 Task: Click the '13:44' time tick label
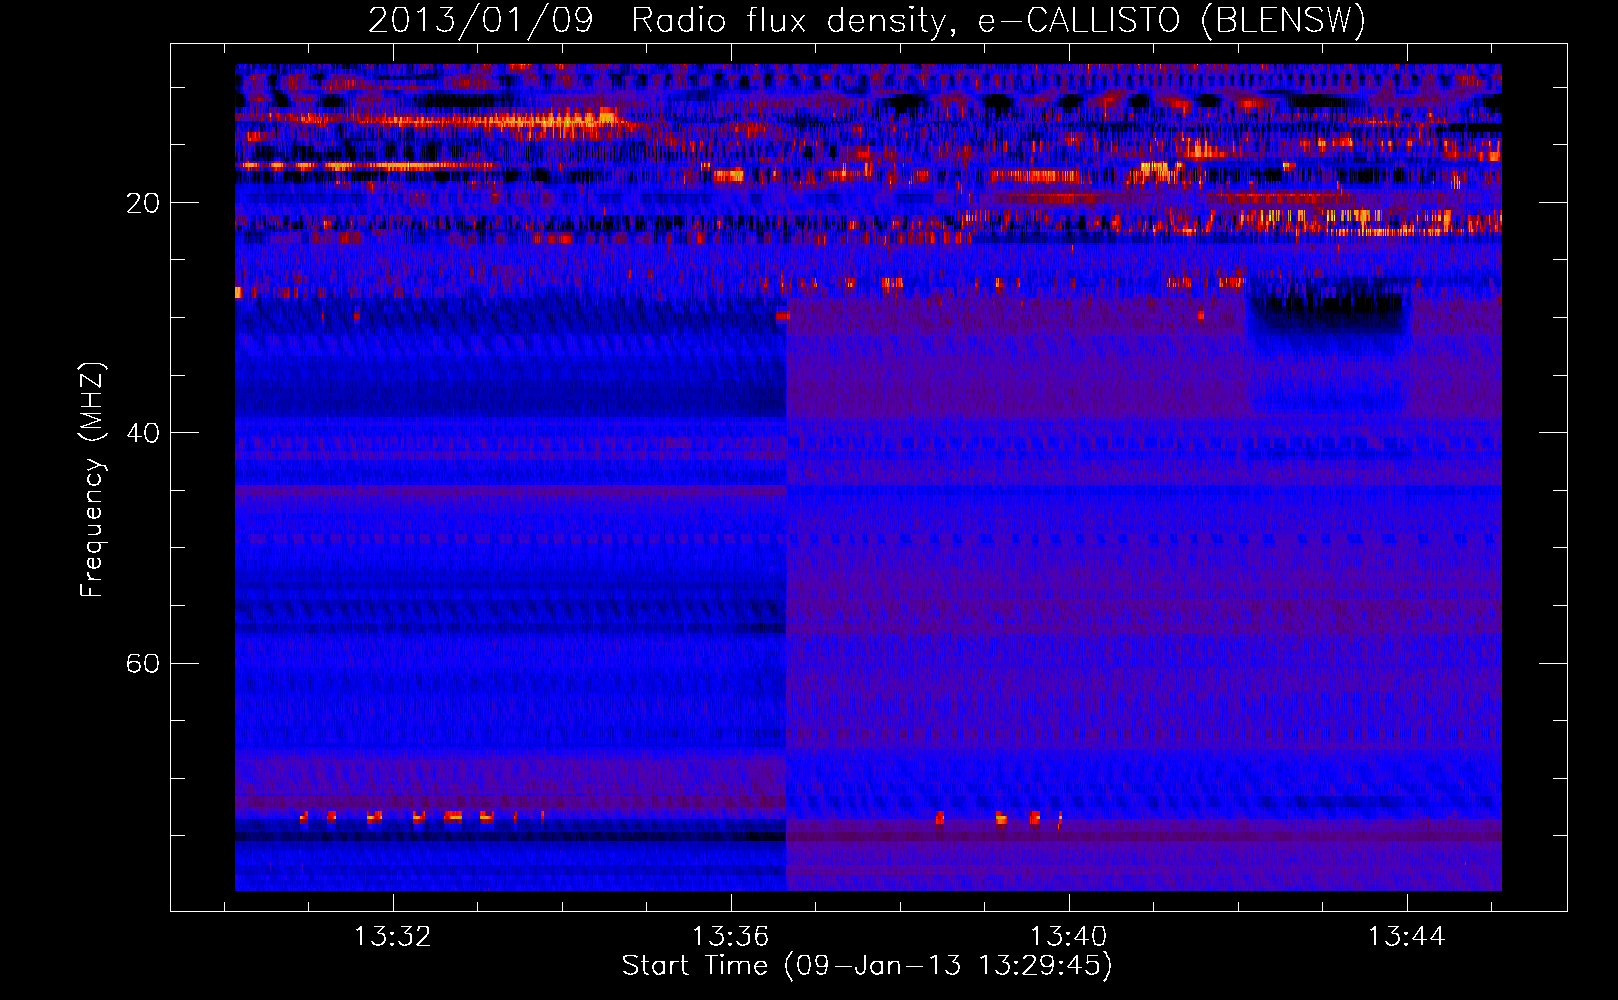click(x=1407, y=936)
